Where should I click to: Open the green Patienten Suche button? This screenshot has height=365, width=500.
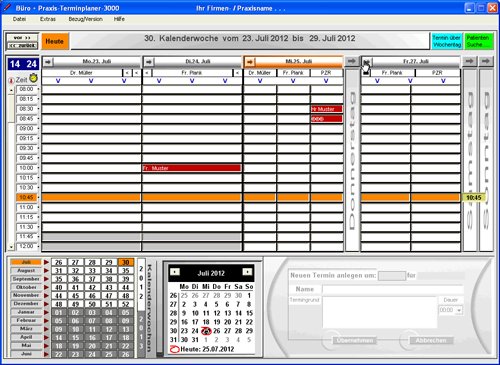(x=479, y=41)
